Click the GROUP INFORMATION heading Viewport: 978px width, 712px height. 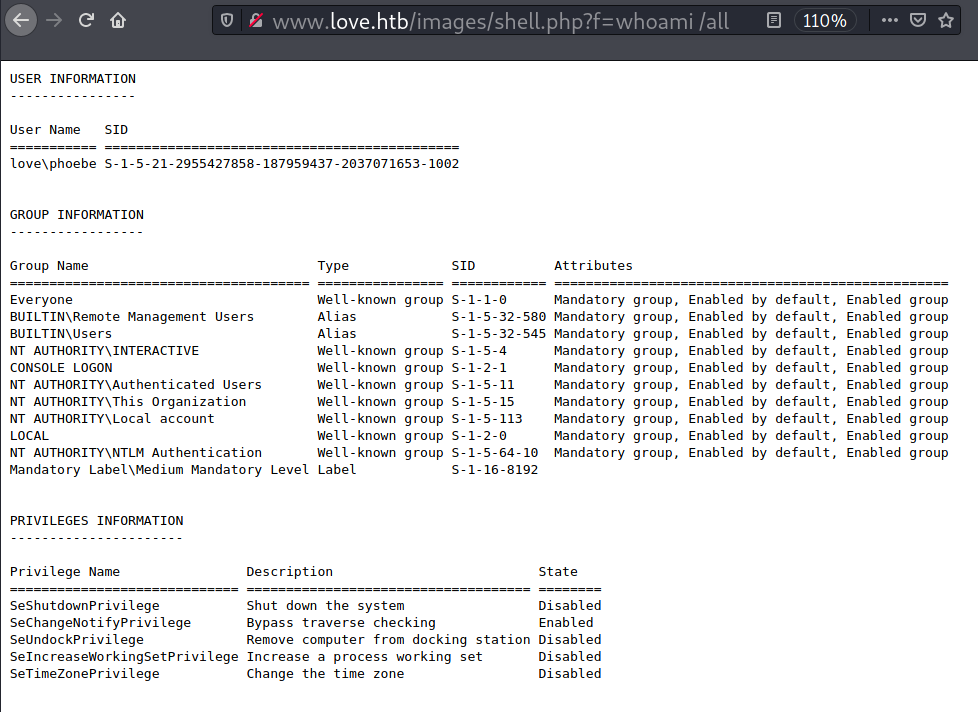[77, 214]
